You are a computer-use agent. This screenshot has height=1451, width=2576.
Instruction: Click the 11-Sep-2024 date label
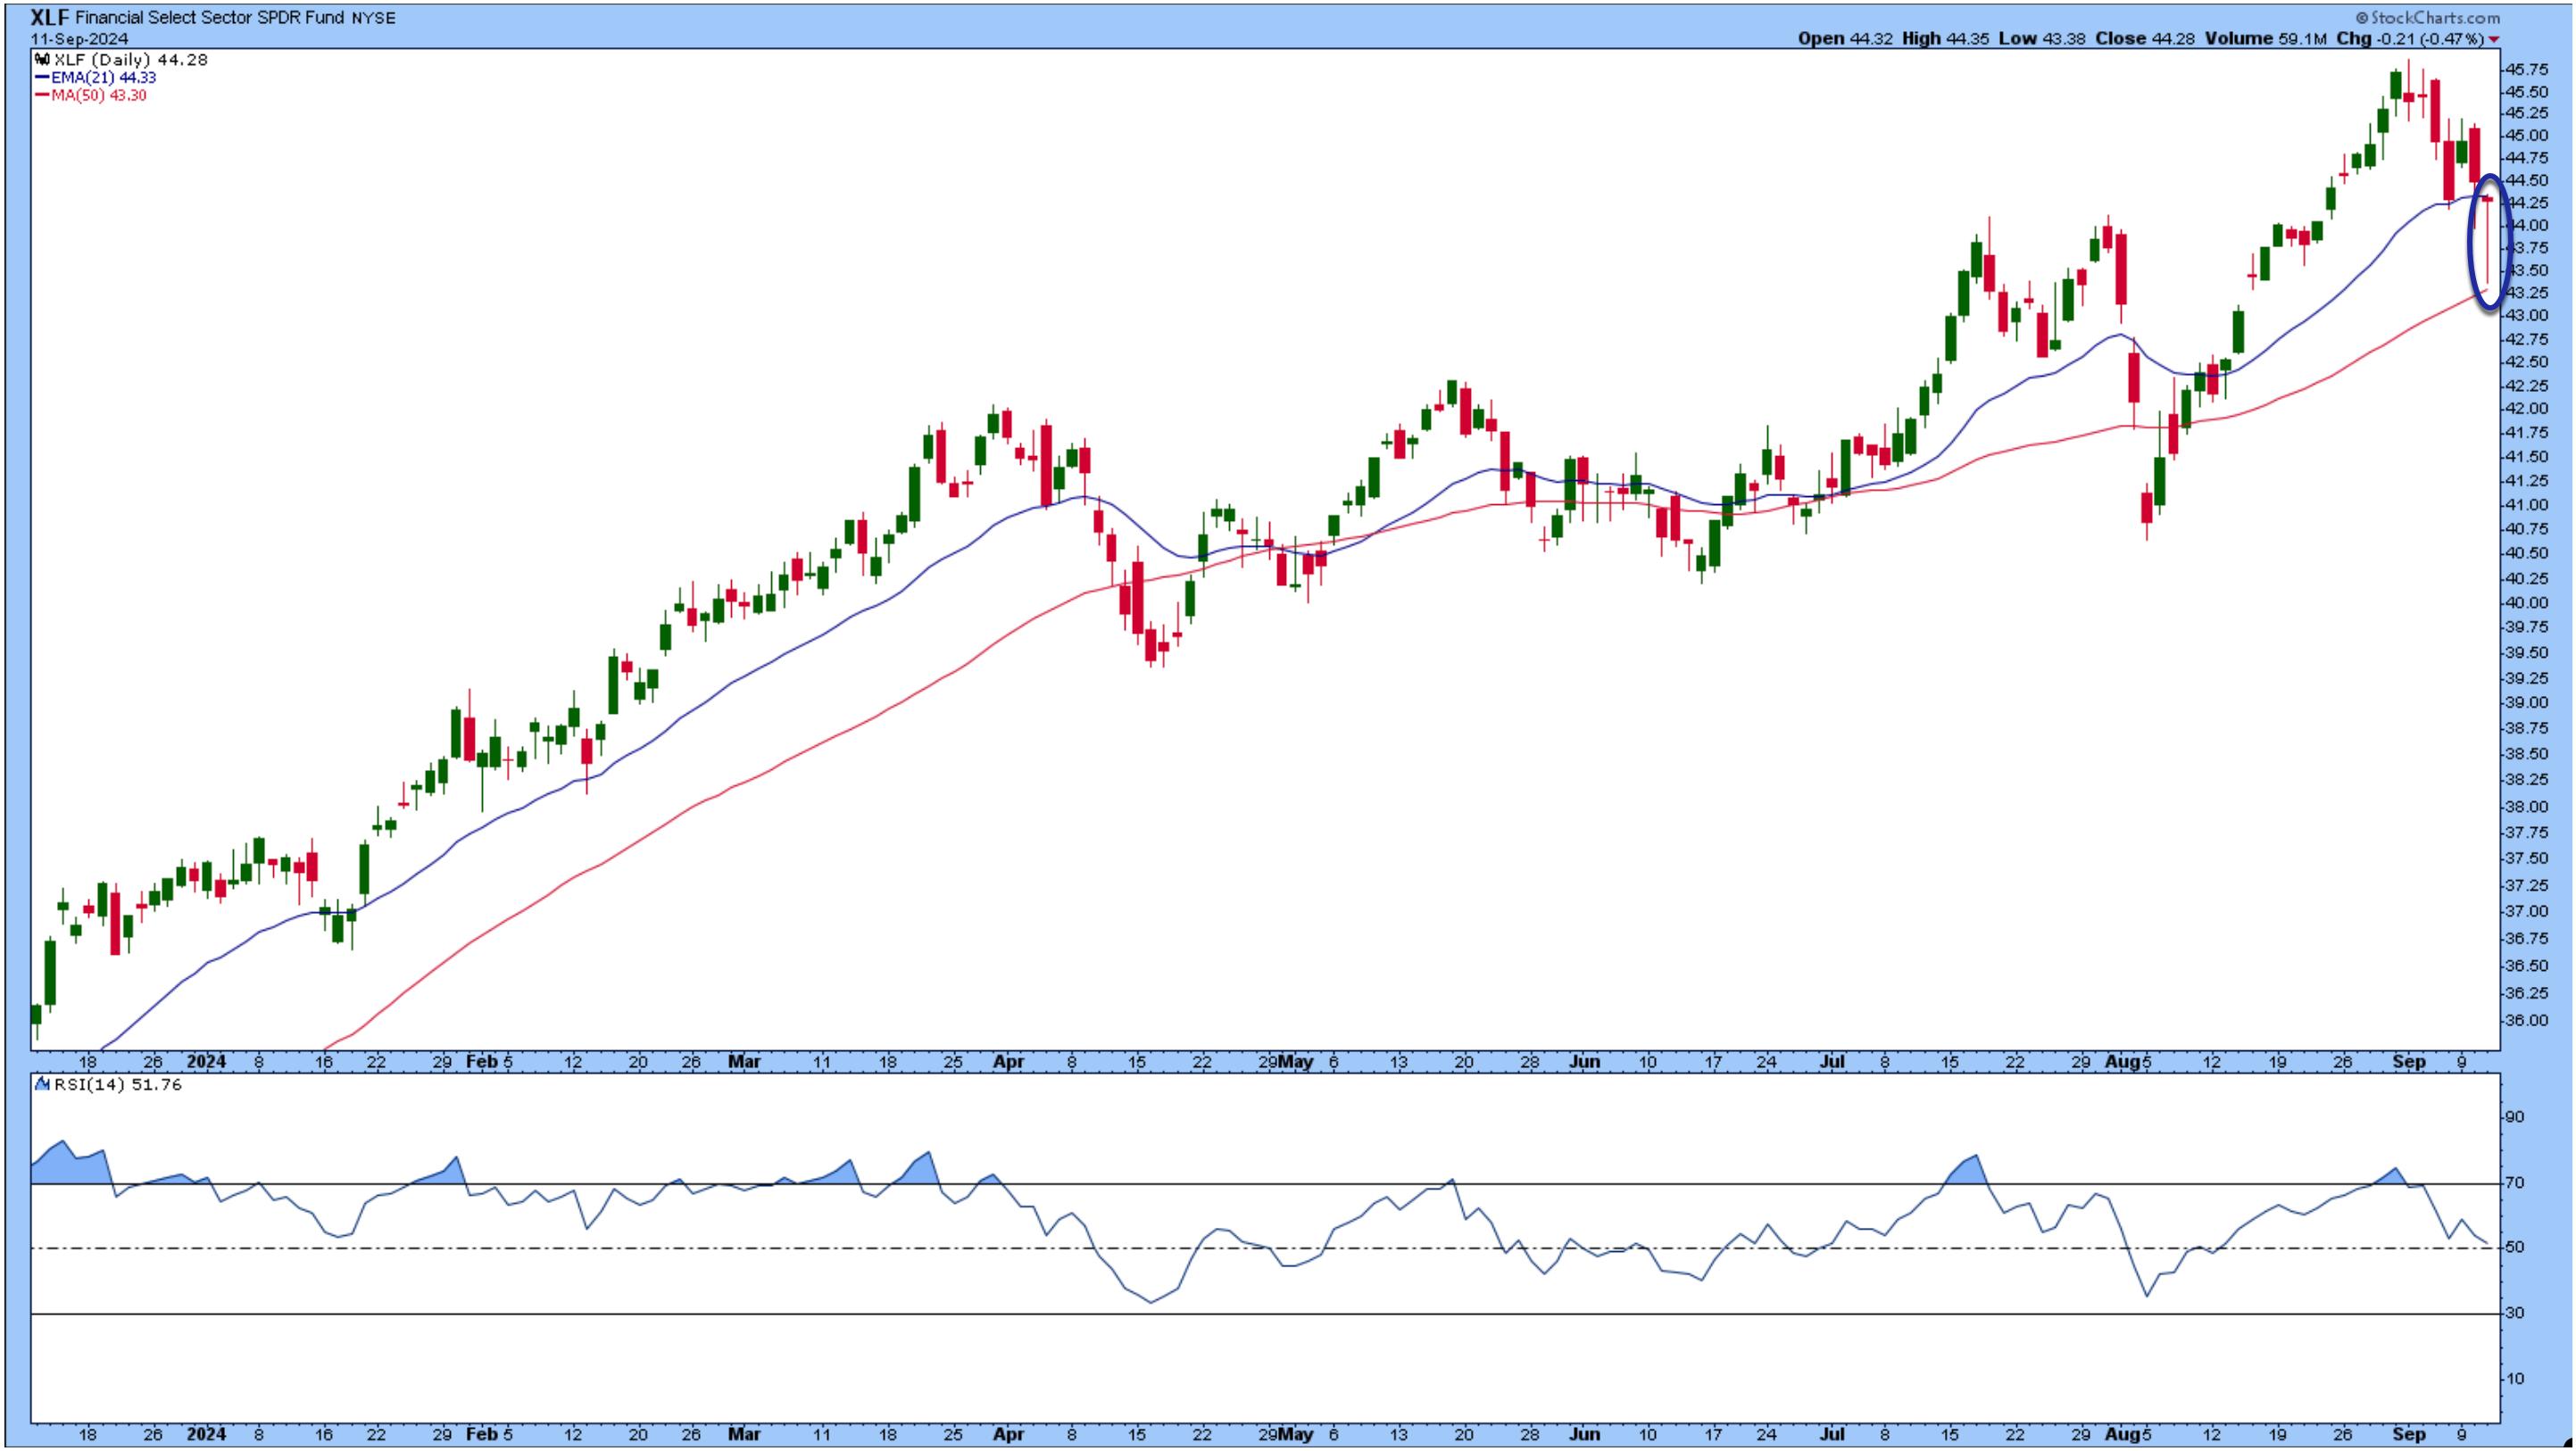click(x=79, y=39)
